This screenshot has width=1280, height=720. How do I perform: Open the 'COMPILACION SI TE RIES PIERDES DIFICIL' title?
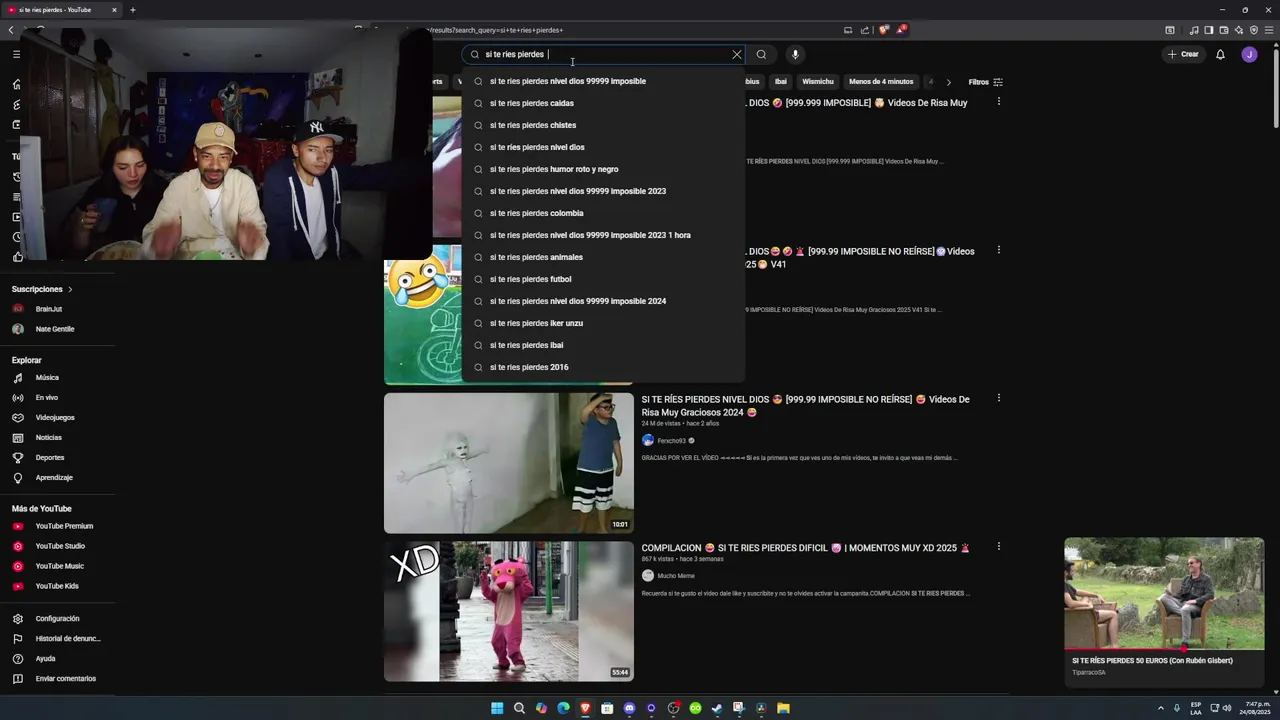806,548
